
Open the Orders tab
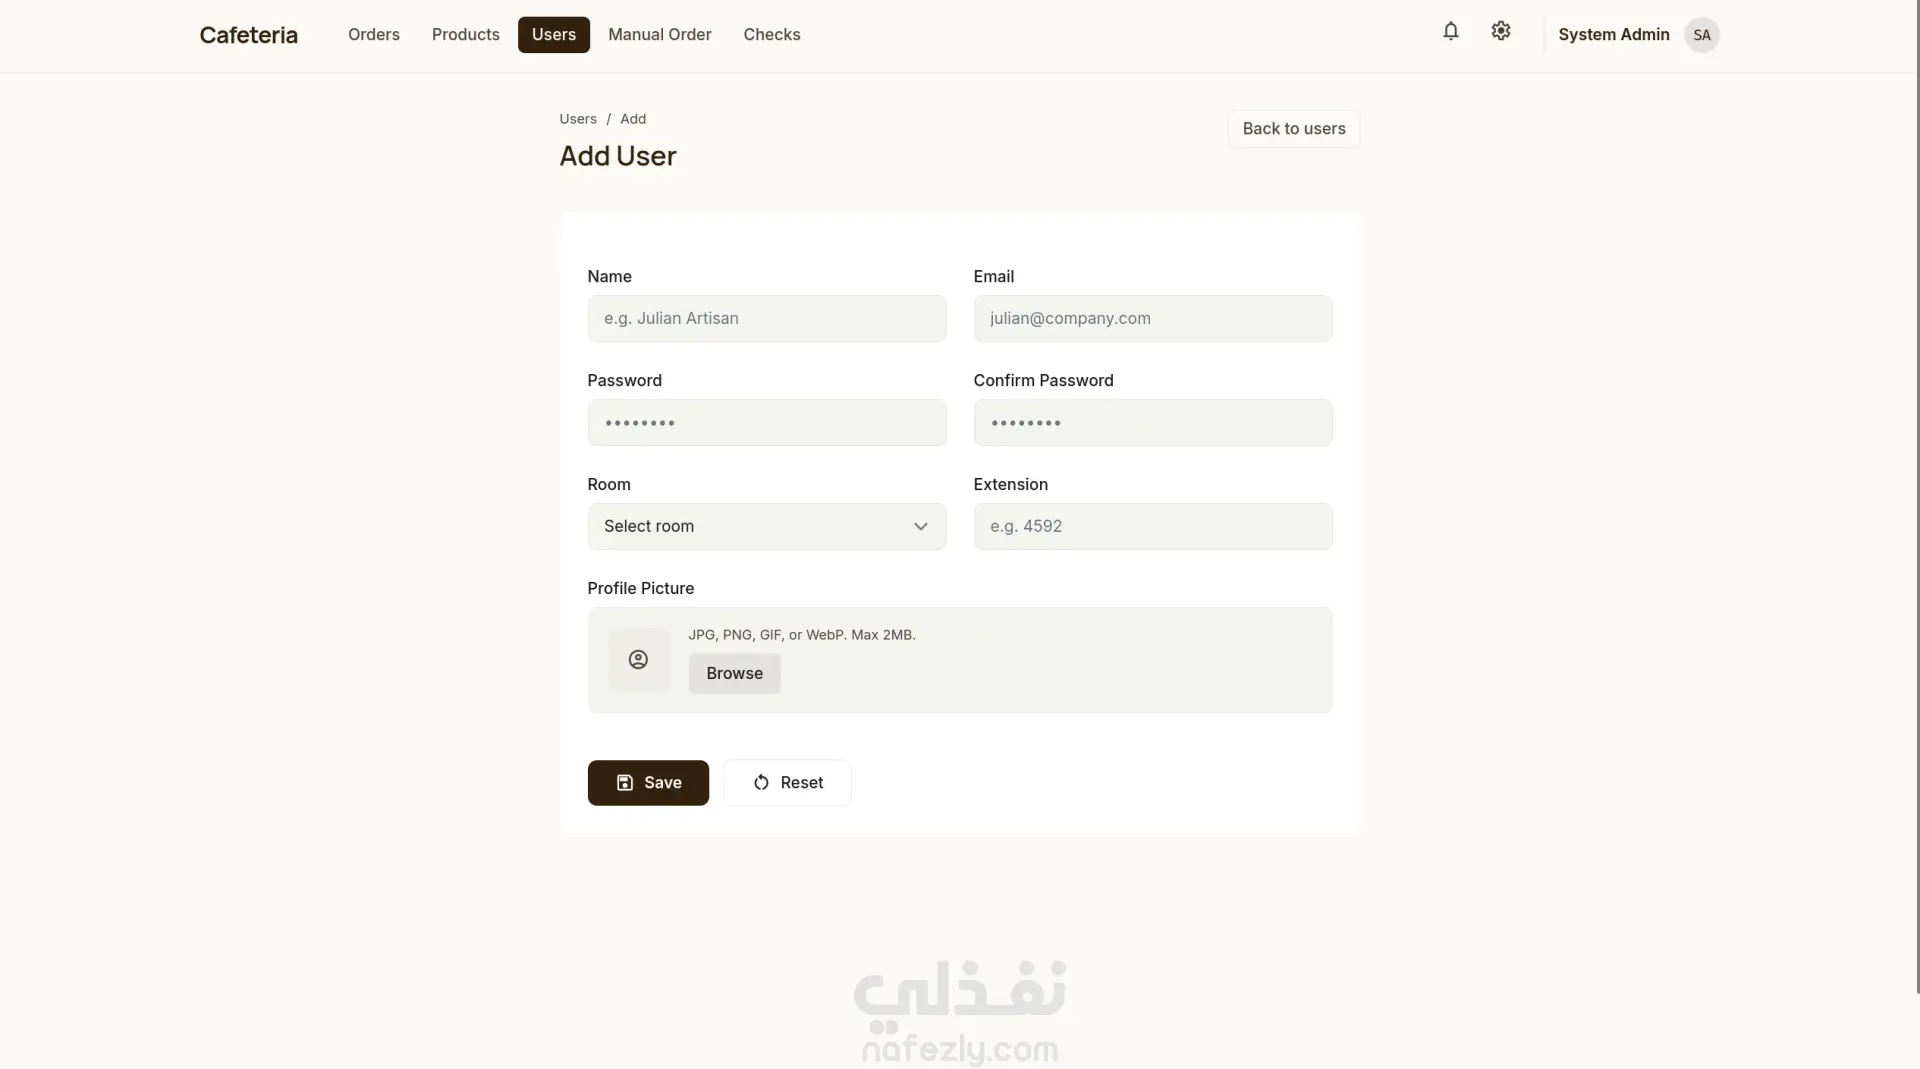[374, 35]
